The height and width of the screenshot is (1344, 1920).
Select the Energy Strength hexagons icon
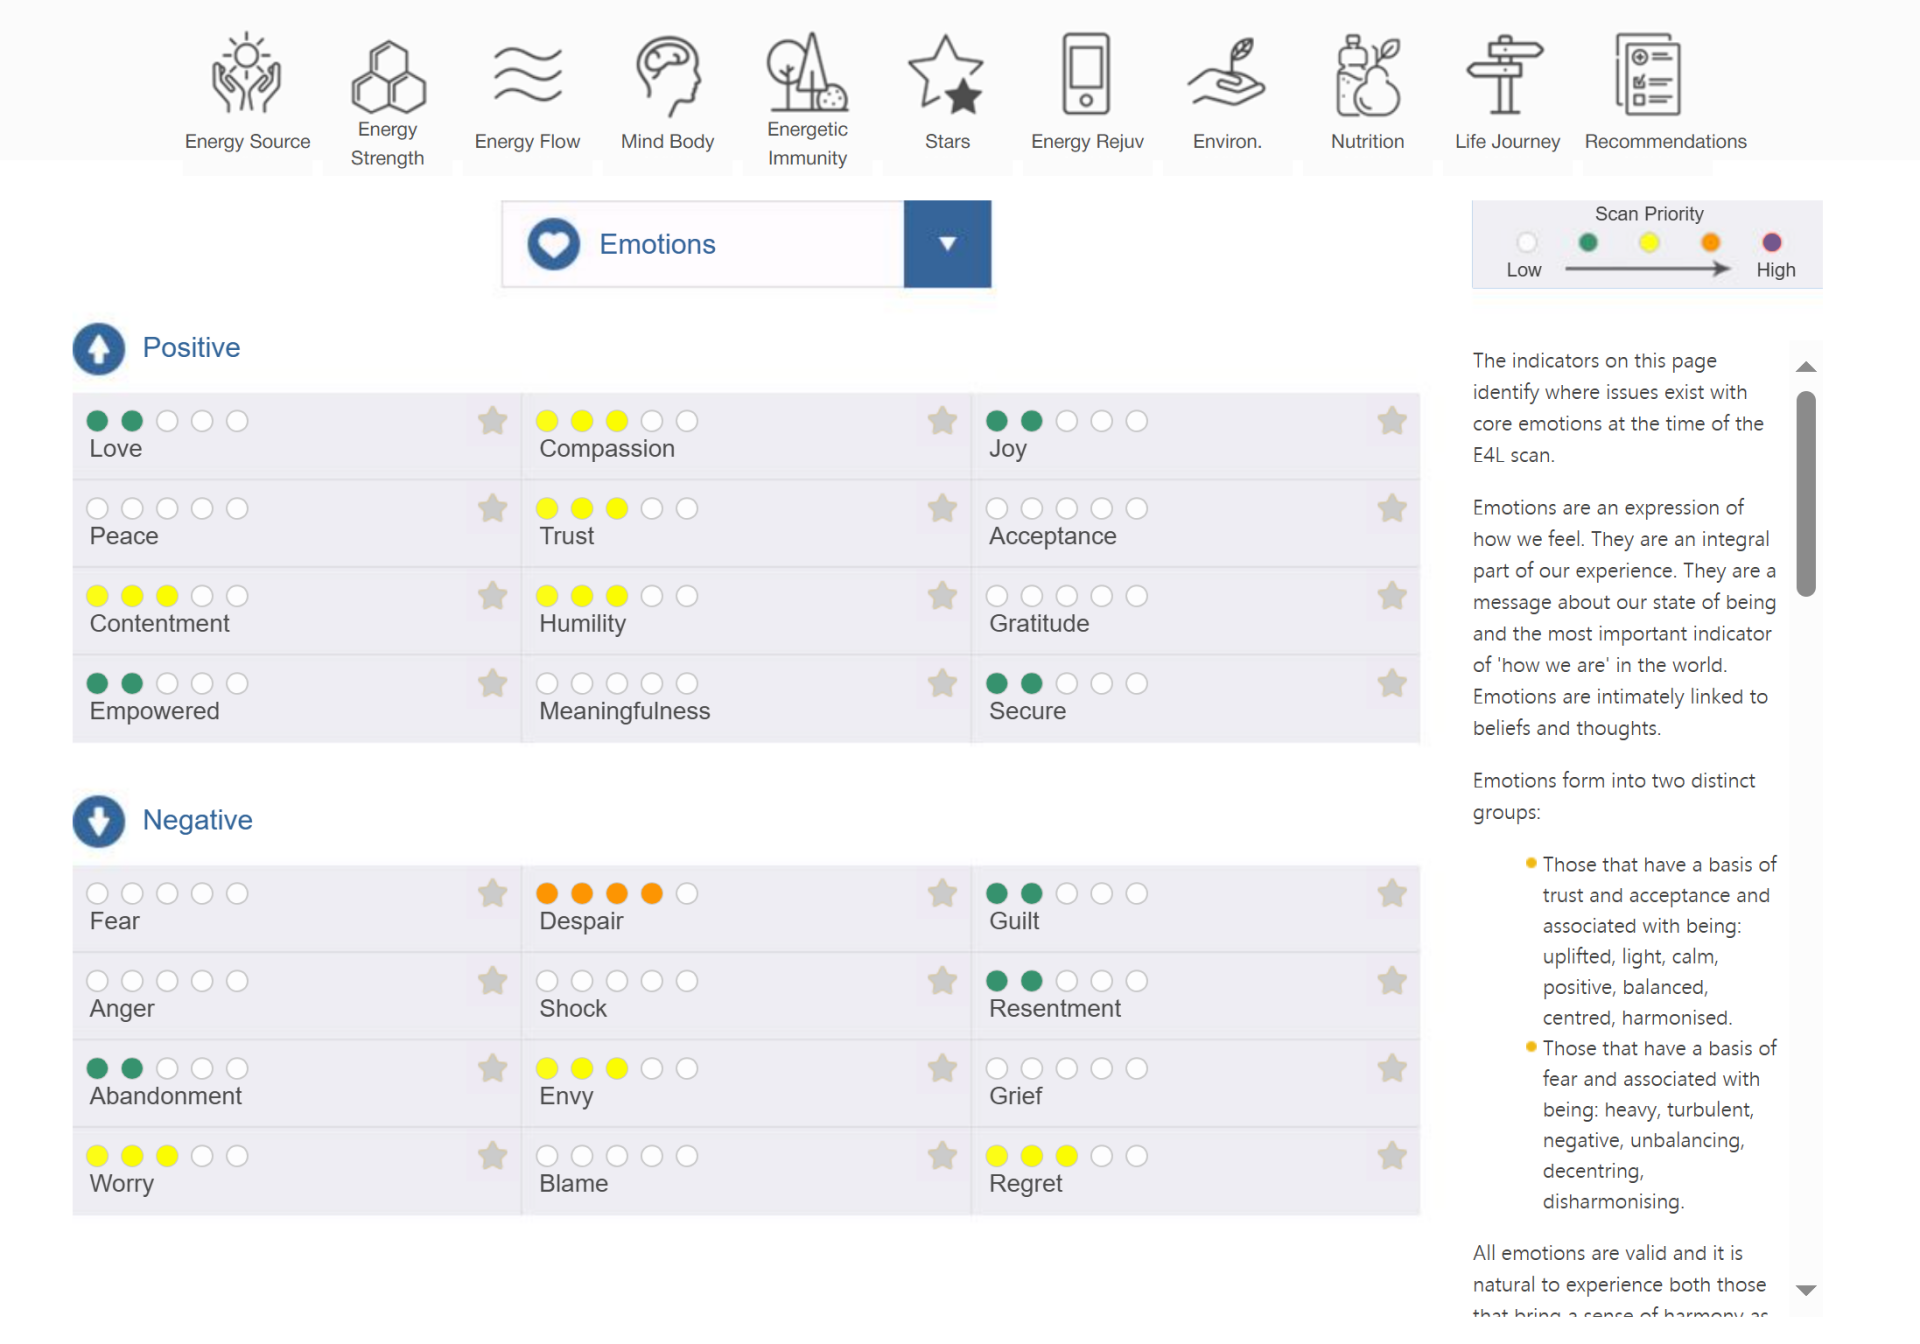[388, 75]
